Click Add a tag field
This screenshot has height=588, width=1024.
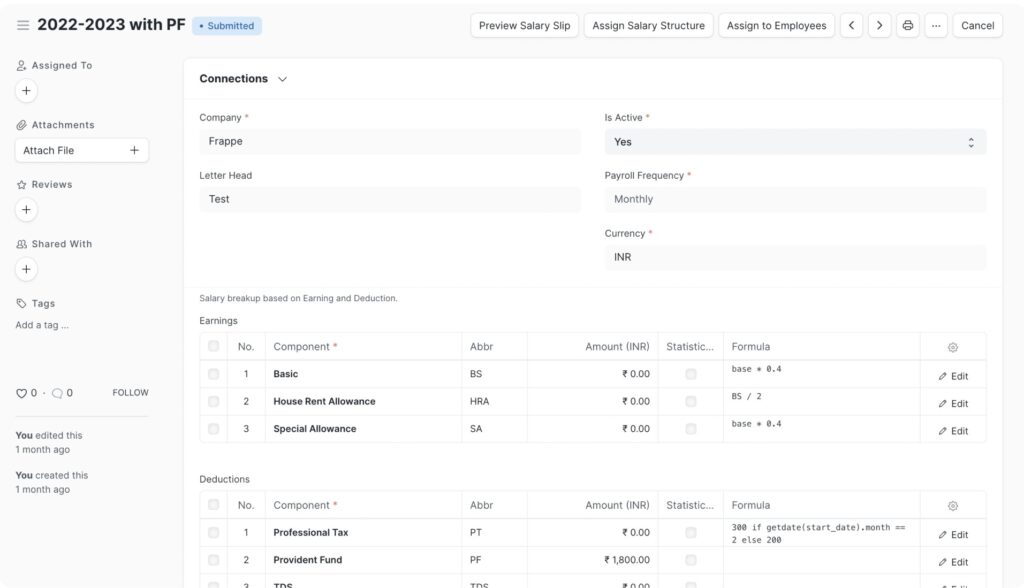point(42,325)
